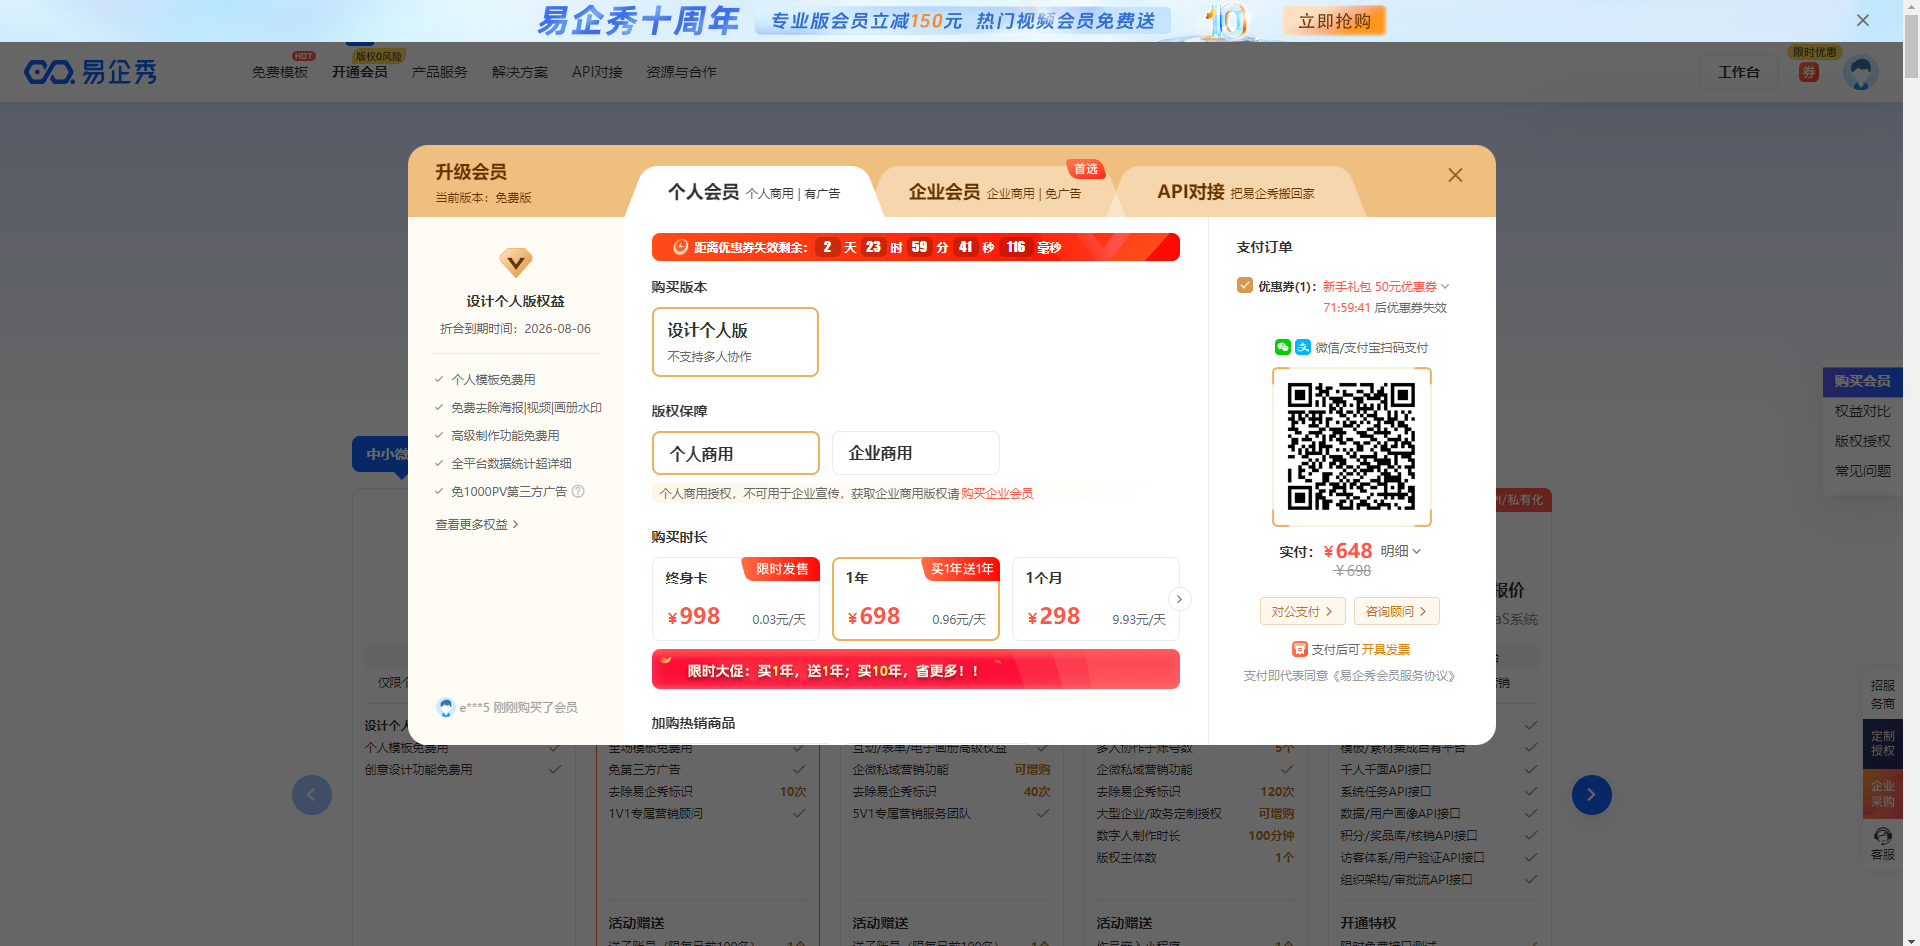This screenshot has height=946, width=1920.
Task: Select the 企业商用 copyright option
Action: coord(915,453)
